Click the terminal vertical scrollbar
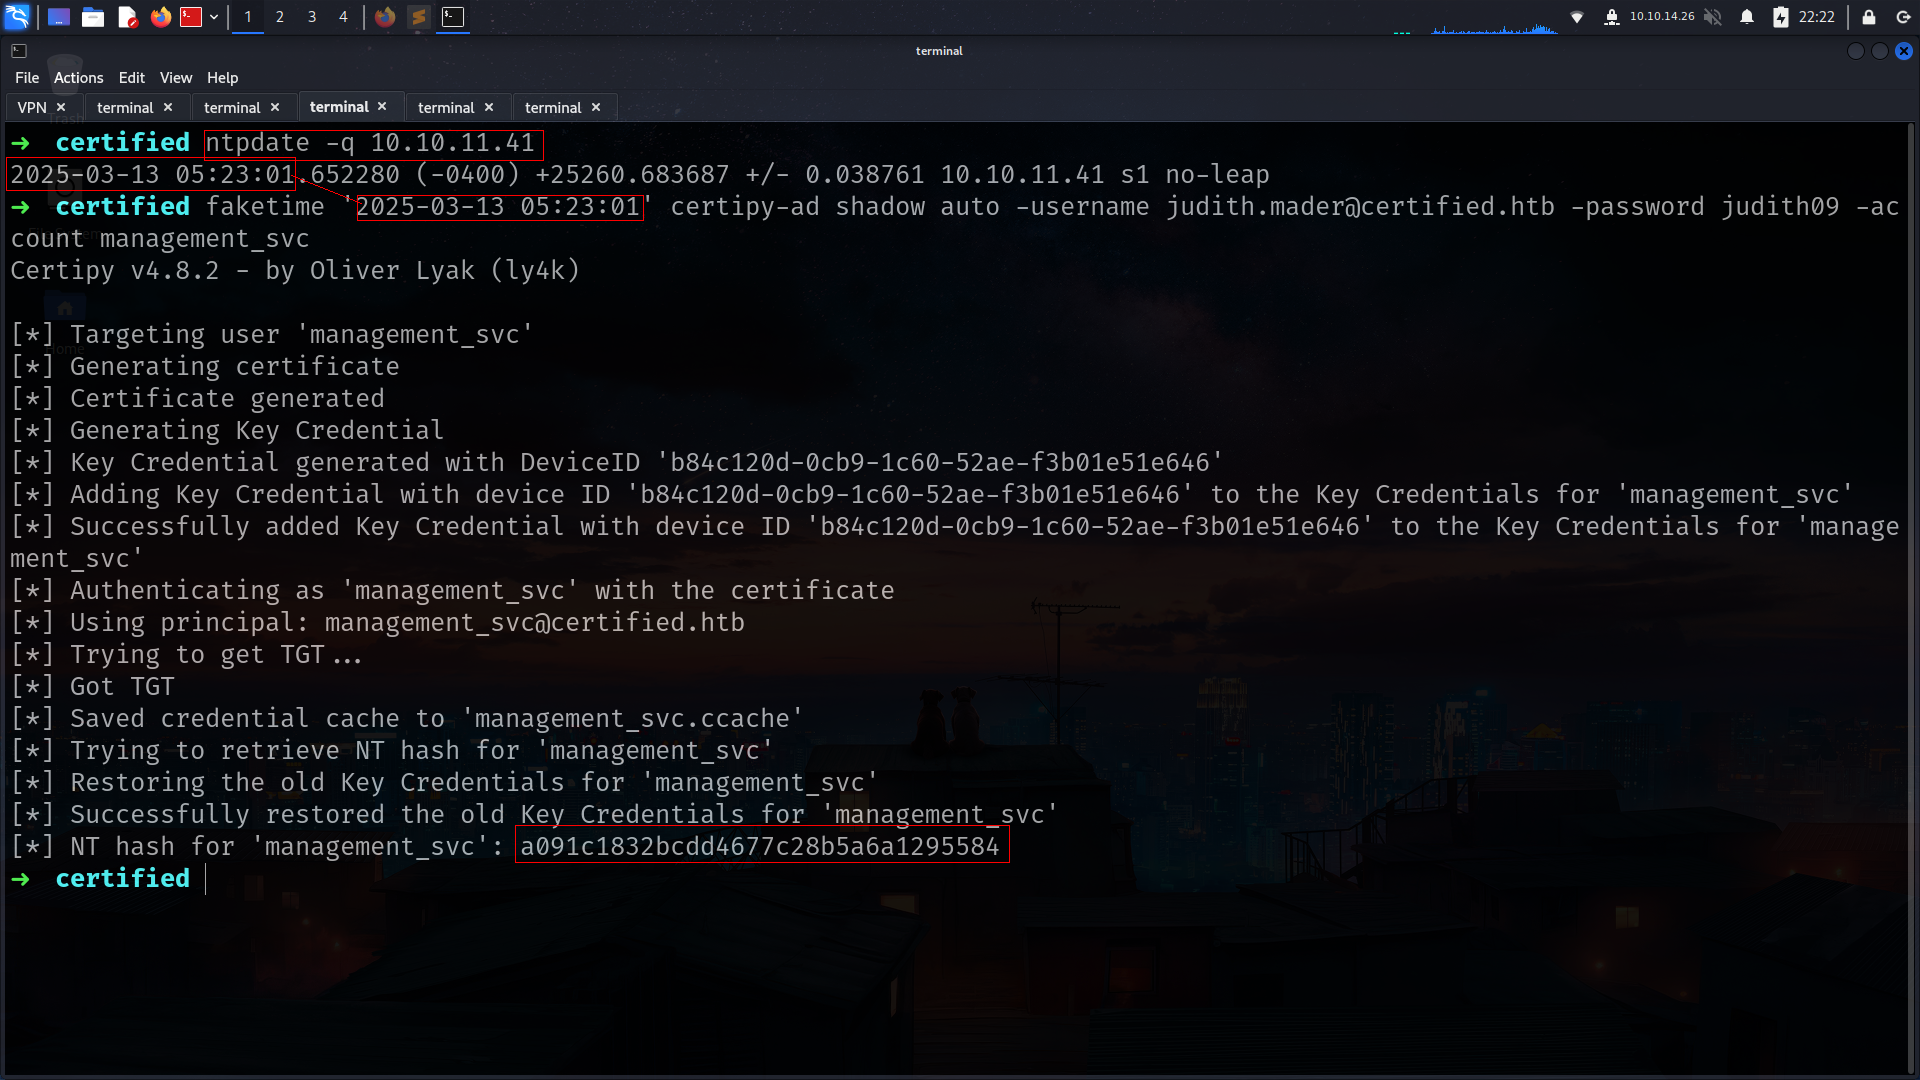This screenshot has height=1080, width=1920. (1911, 600)
